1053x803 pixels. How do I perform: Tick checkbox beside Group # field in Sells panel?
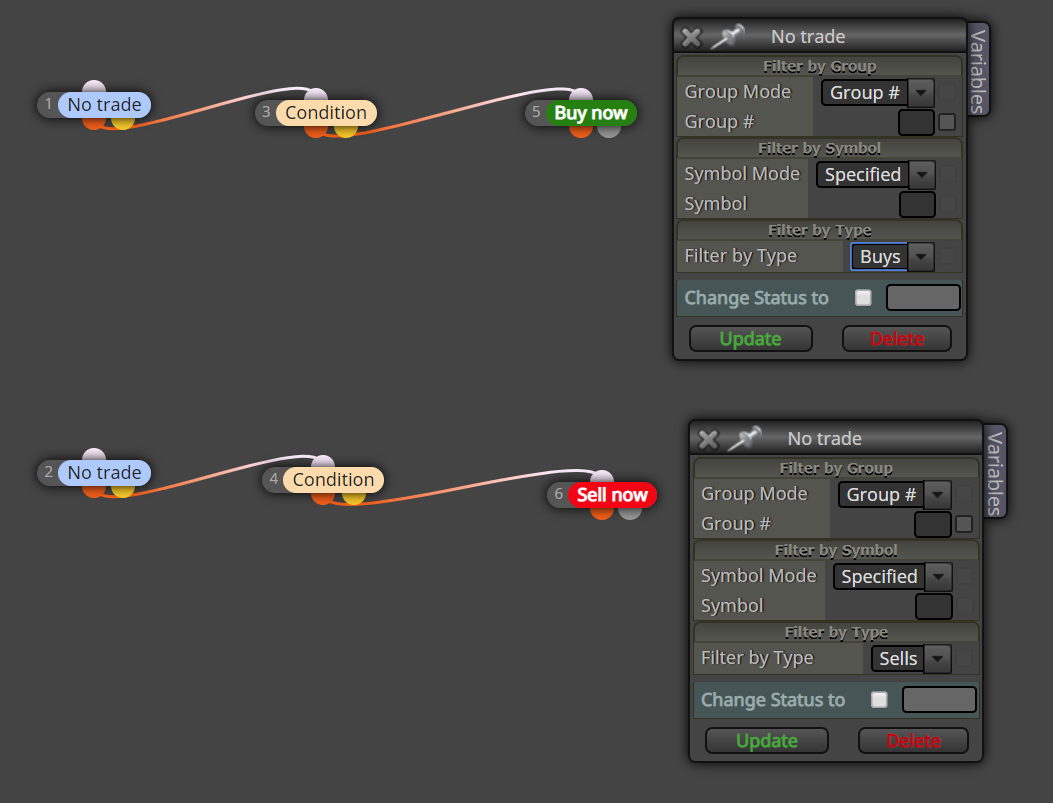coord(964,524)
